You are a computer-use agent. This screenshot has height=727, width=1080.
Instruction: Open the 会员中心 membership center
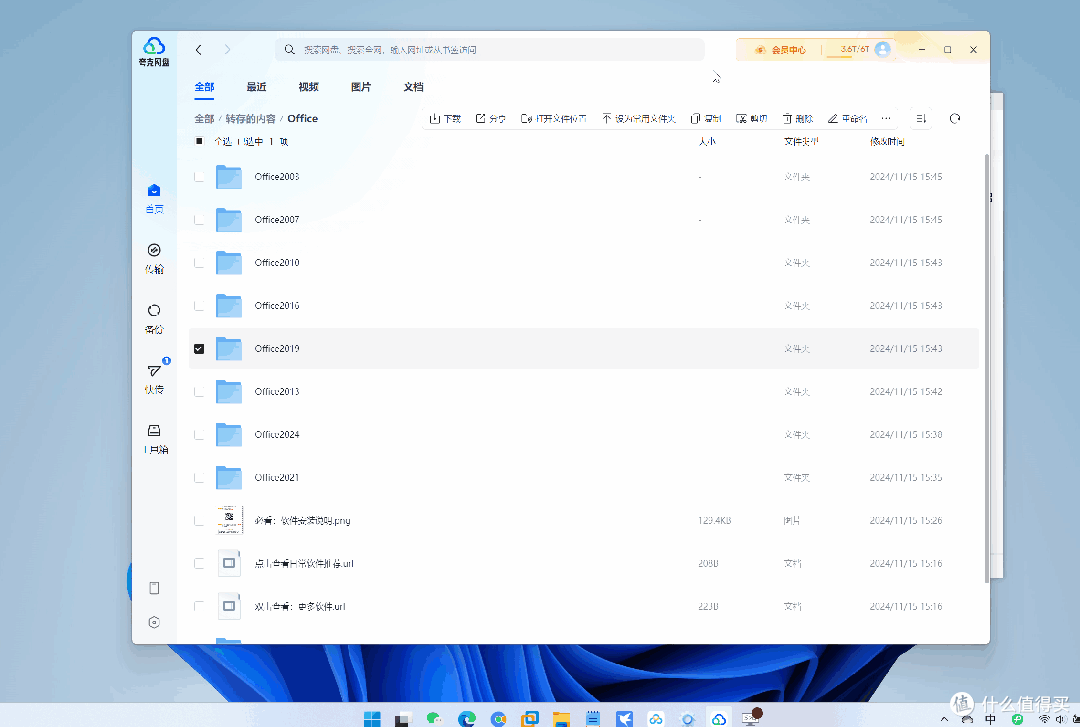[x=780, y=50]
